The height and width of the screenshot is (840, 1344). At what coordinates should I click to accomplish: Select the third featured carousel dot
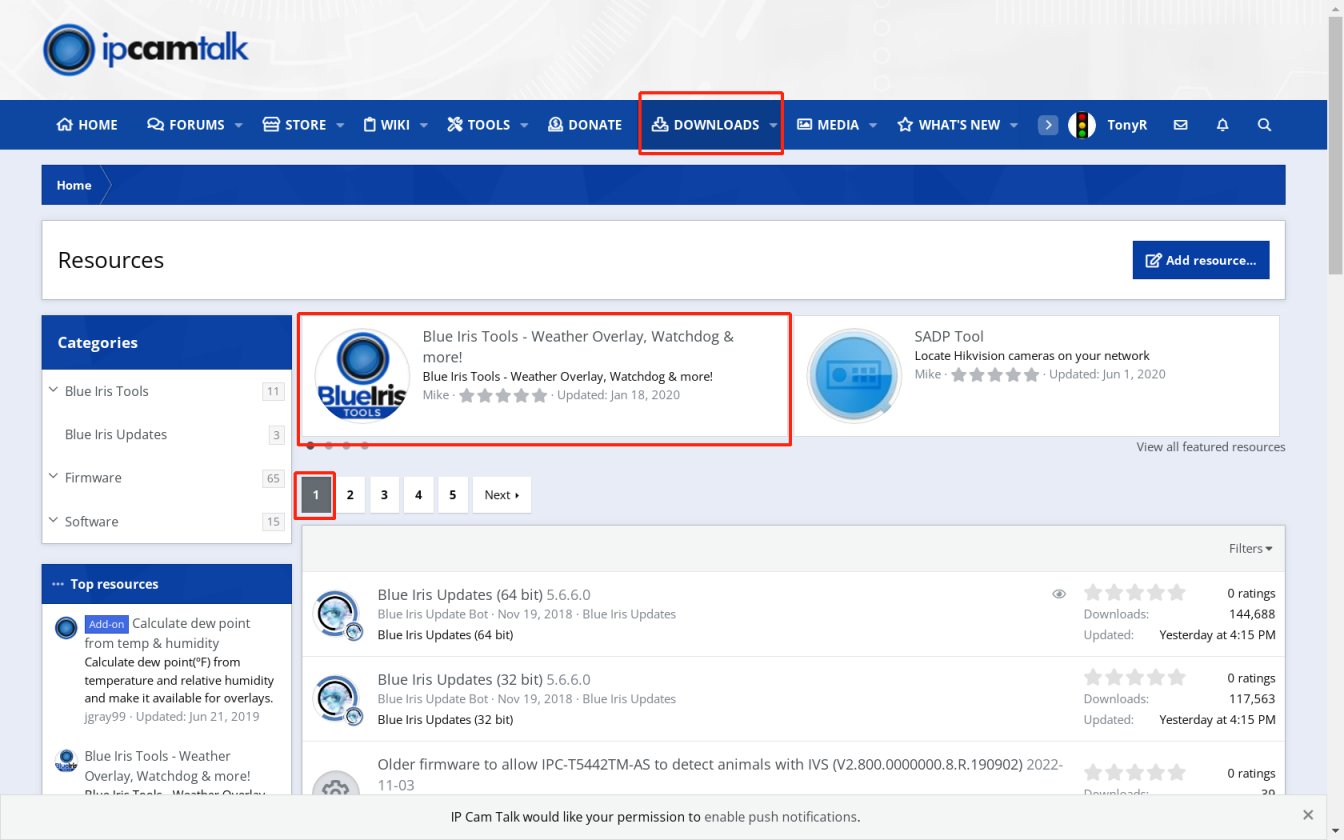346,445
